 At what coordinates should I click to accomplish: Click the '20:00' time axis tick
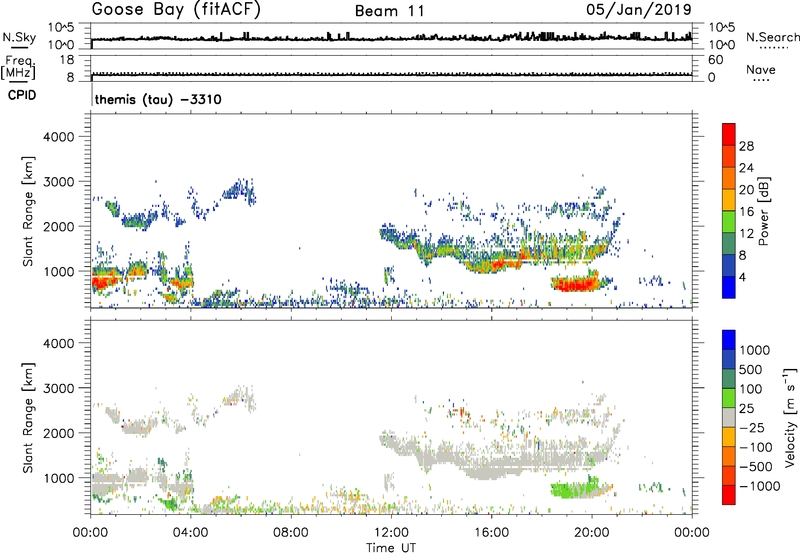click(592, 533)
